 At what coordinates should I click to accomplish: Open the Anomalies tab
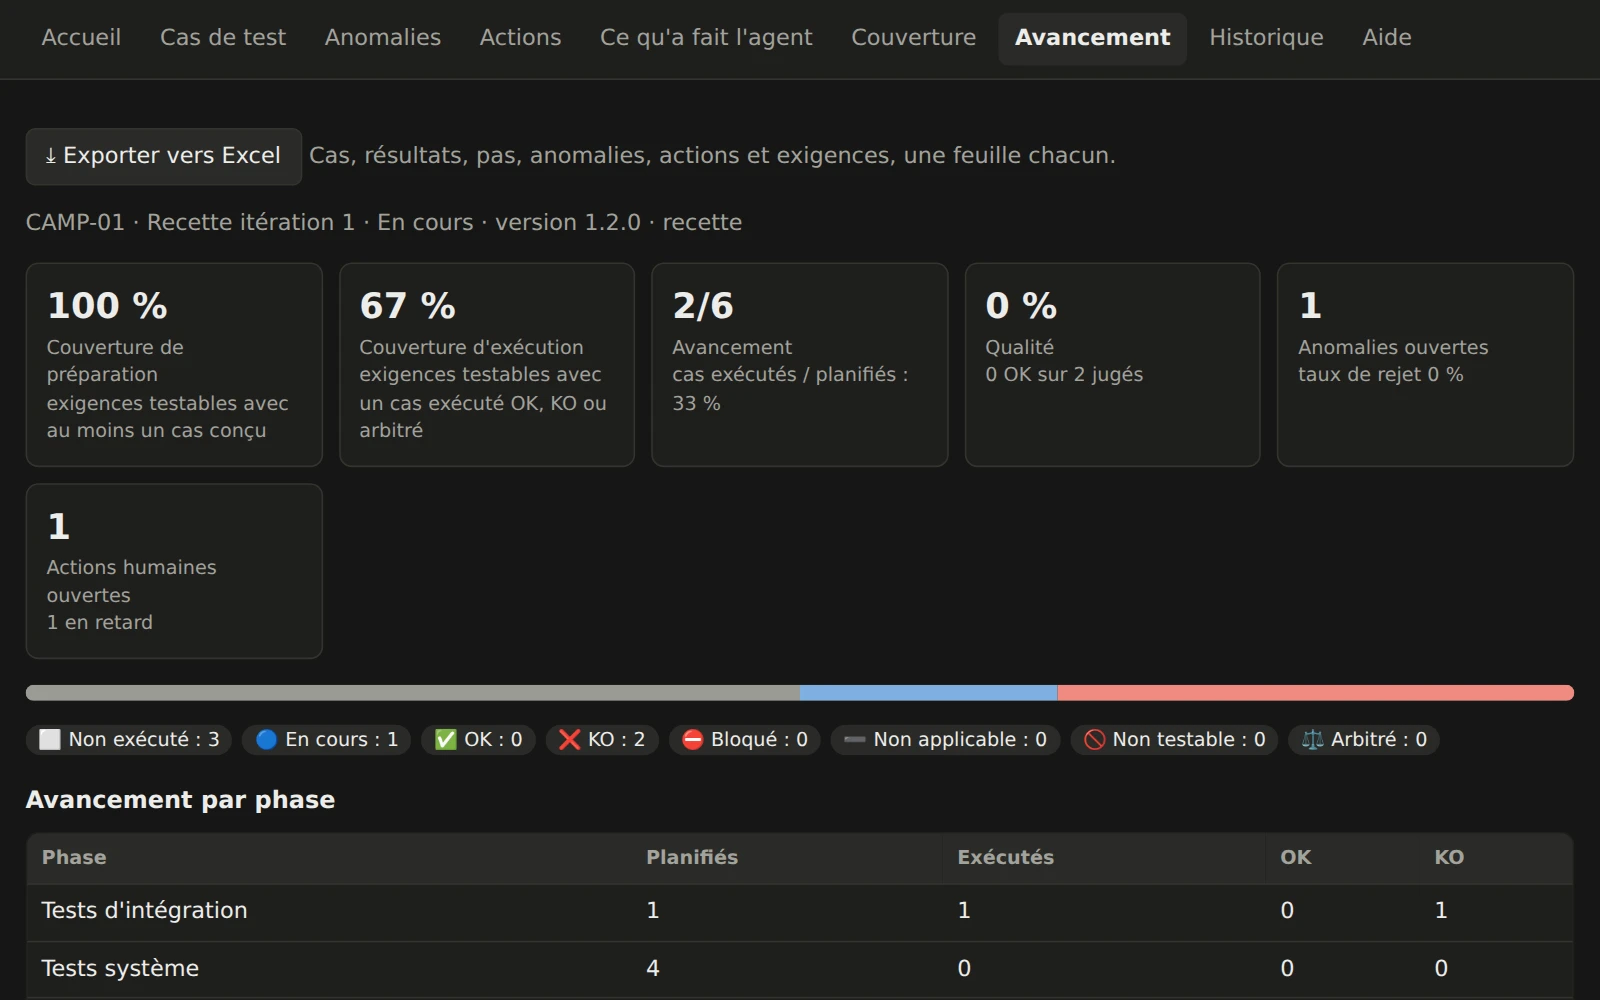[383, 38]
